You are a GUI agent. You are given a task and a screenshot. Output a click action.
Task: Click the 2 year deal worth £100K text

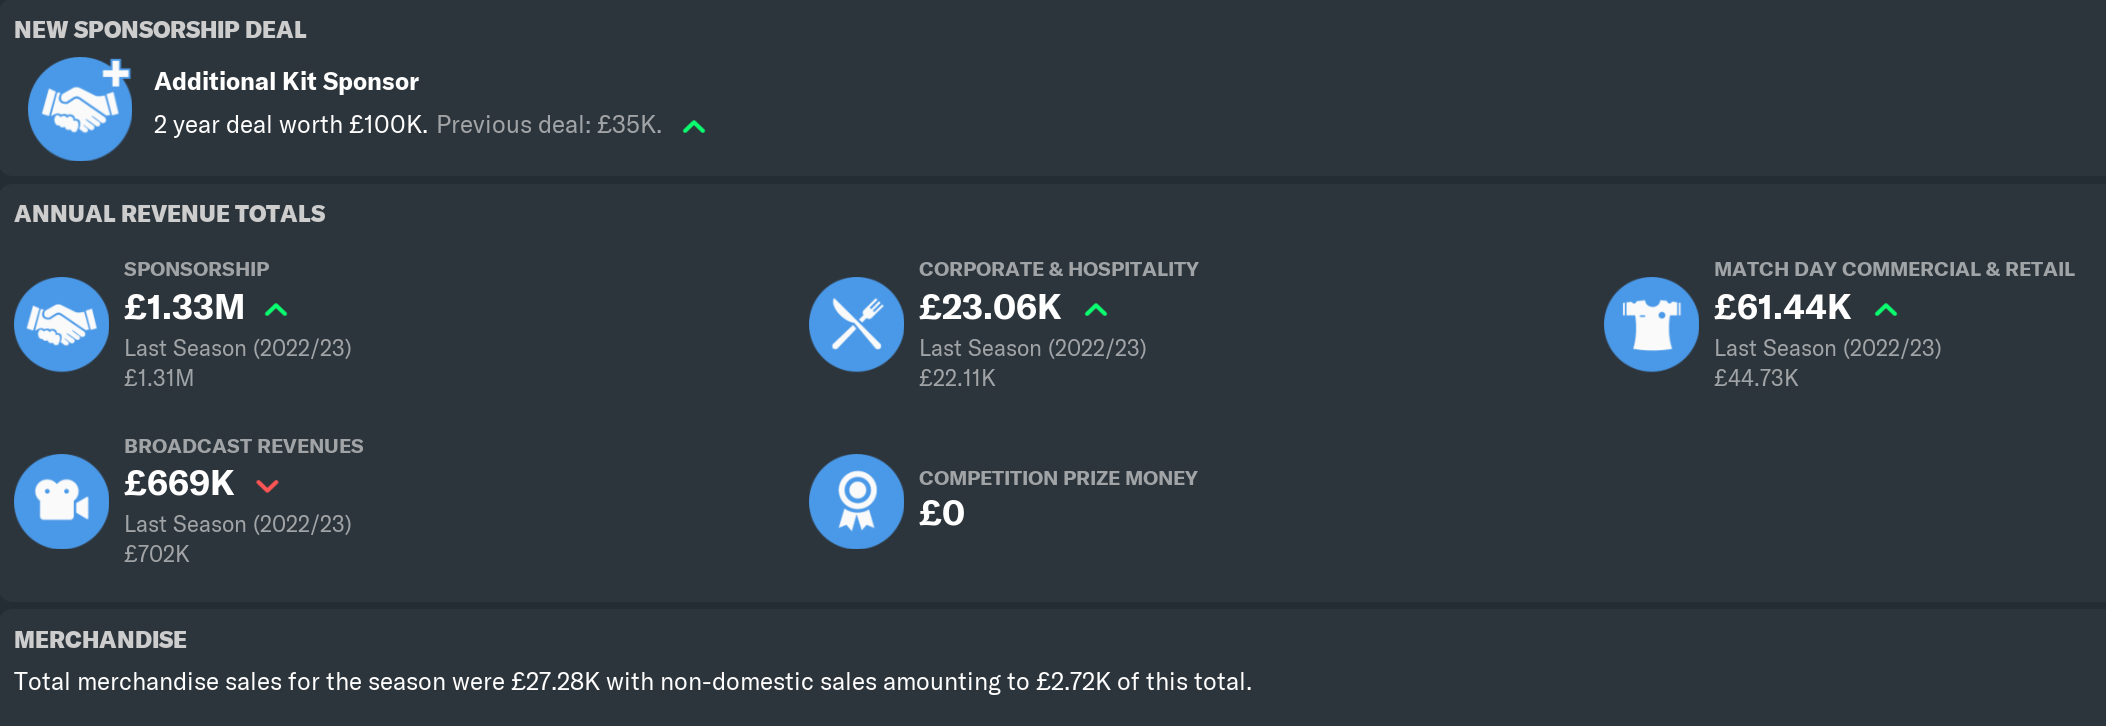(x=290, y=125)
